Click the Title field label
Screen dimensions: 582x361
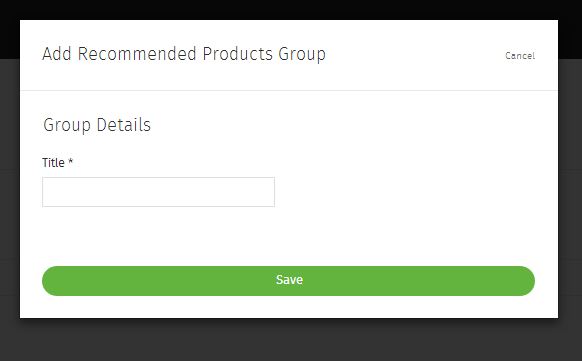click(53, 163)
